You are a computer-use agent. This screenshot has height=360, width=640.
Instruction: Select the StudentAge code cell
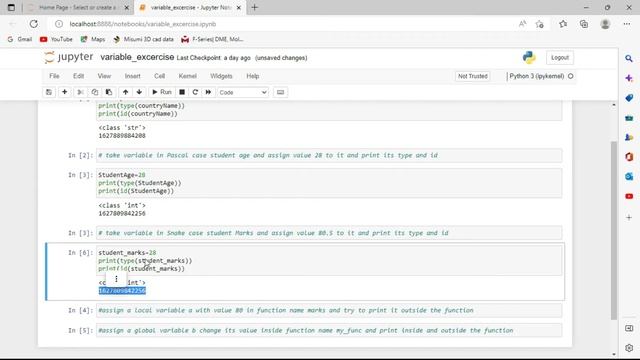pyautogui.click(x=329, y=183)
